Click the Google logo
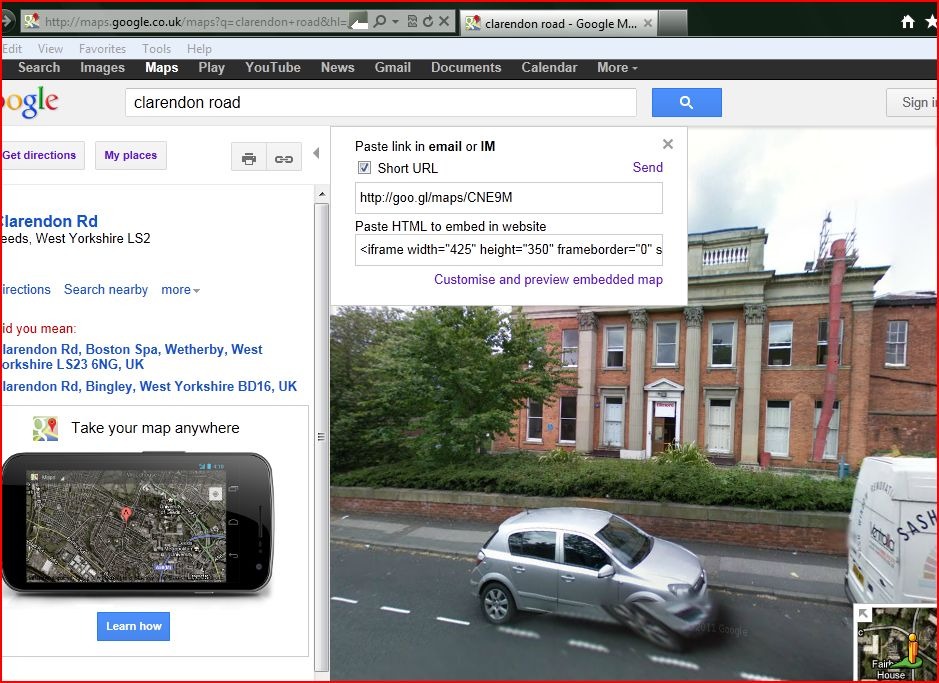939x683 pixels. click(30, 102)
